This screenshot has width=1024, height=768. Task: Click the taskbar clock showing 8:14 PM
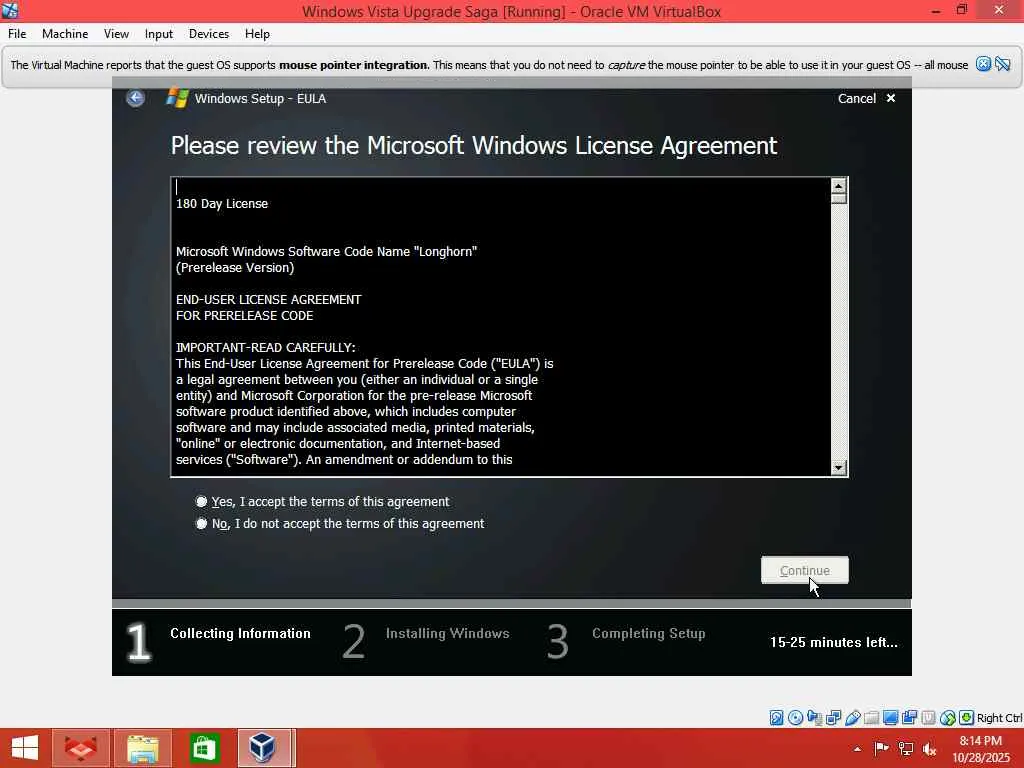(980, 748)
